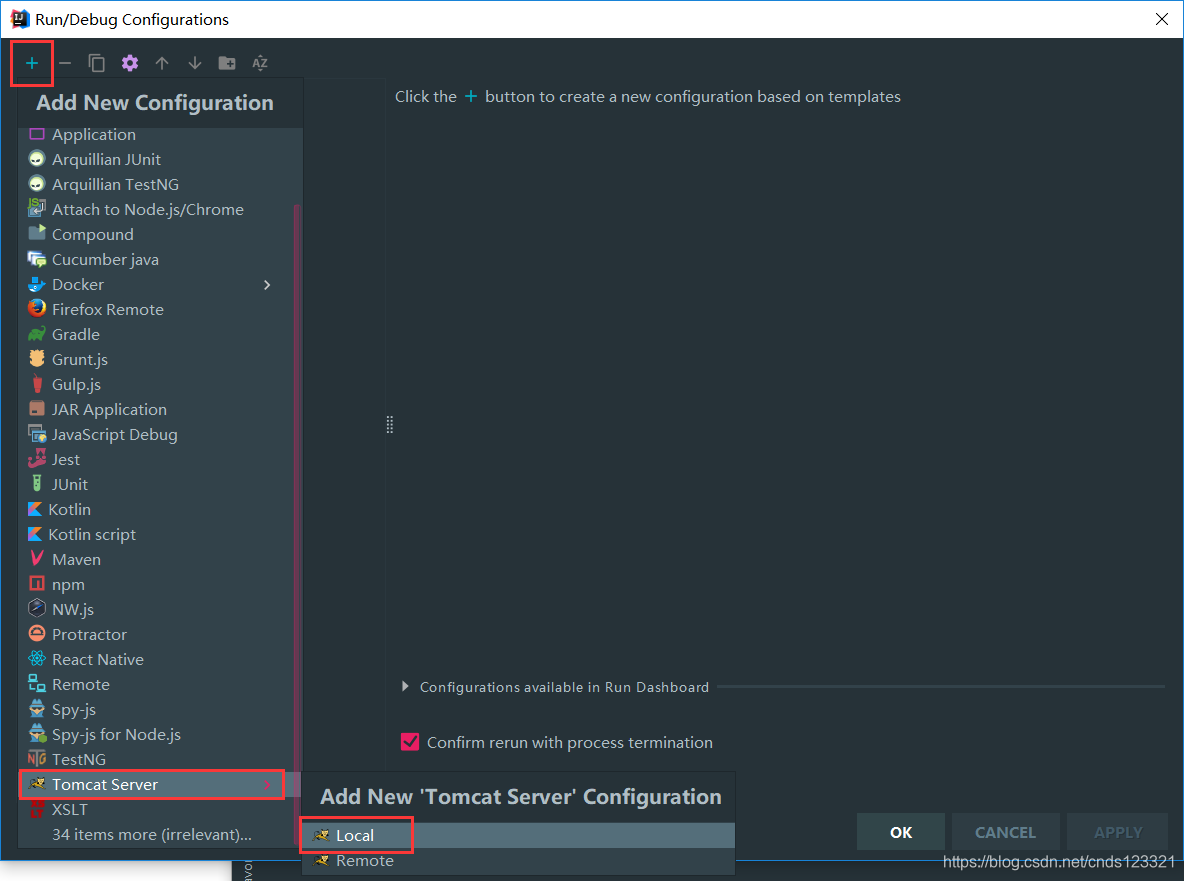Screen dimensions: 1184x881
Task: Click the plus Add New Configuration button
Action: [32, 63]
